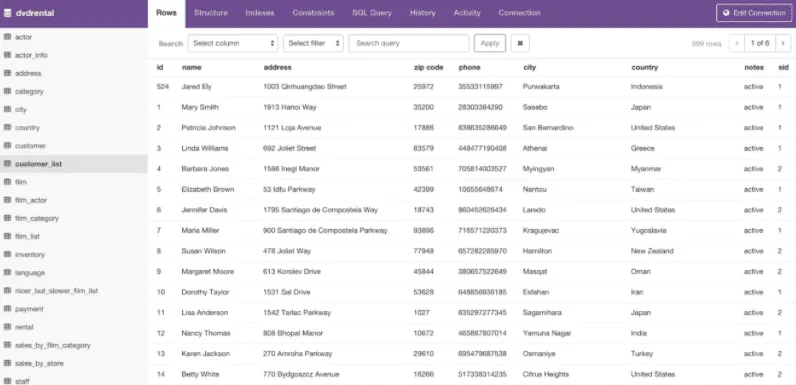The width and height of the screenshot is (796, 385).
Task: Click the table icon beside staff
Action: click(8, 381)
